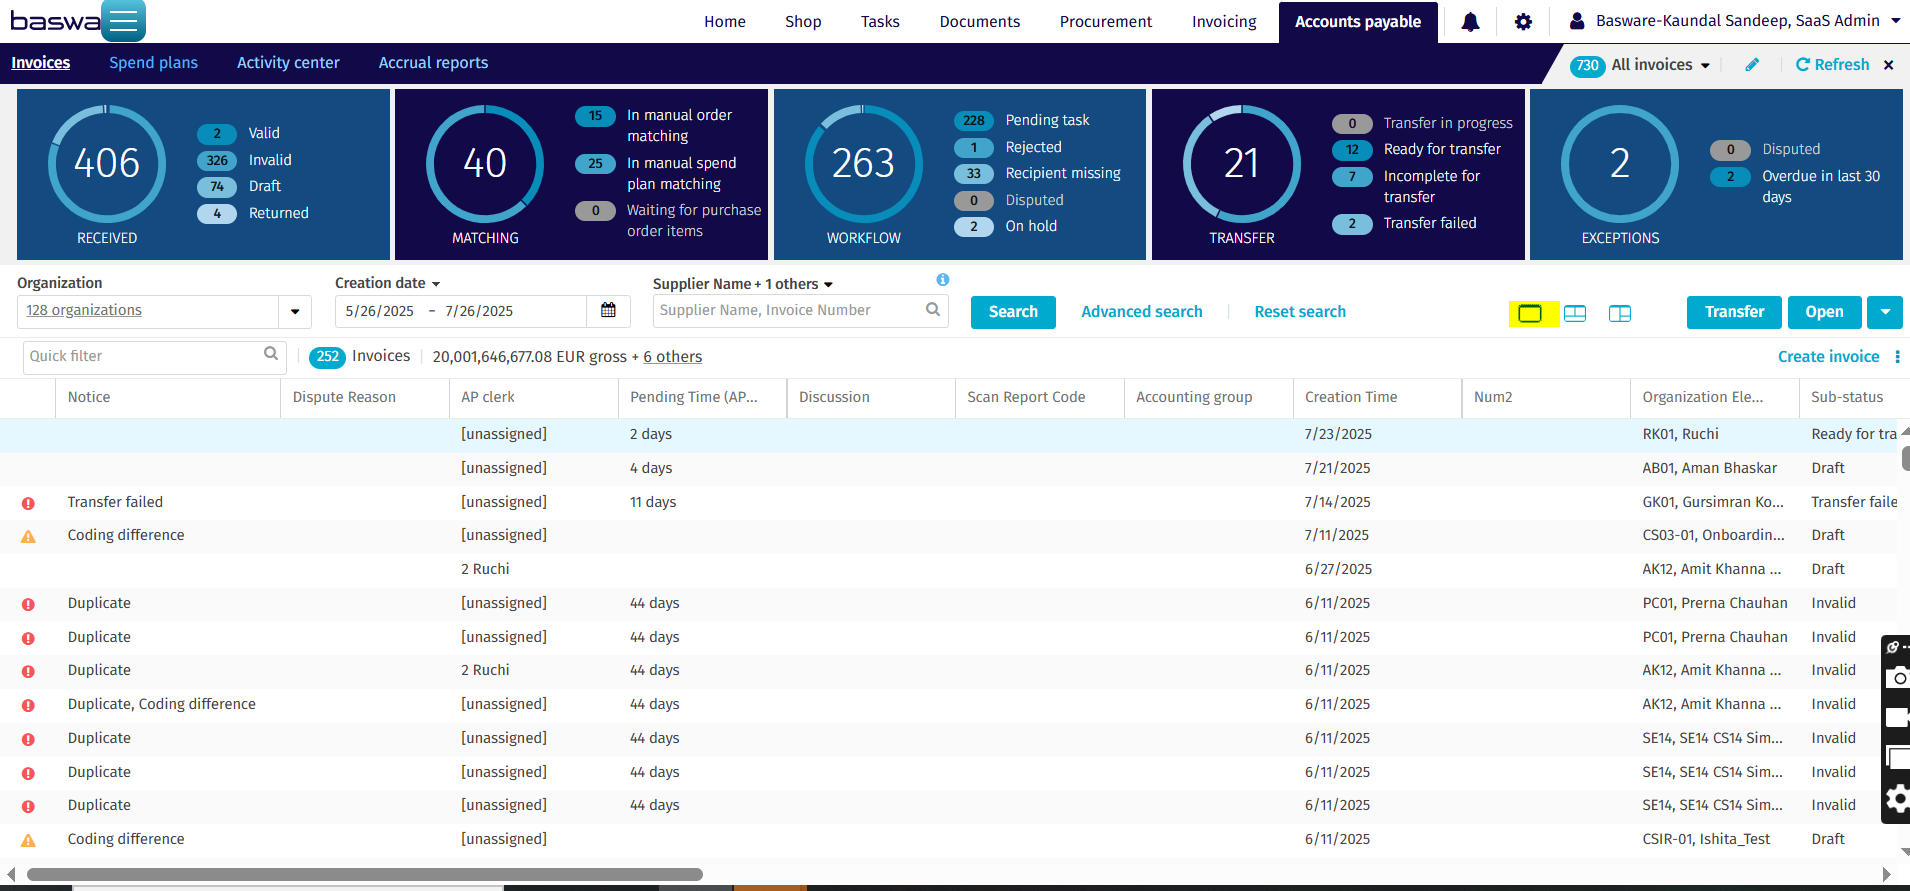
Task: Select the vertical split view layout
Action: pos(1620,314)
